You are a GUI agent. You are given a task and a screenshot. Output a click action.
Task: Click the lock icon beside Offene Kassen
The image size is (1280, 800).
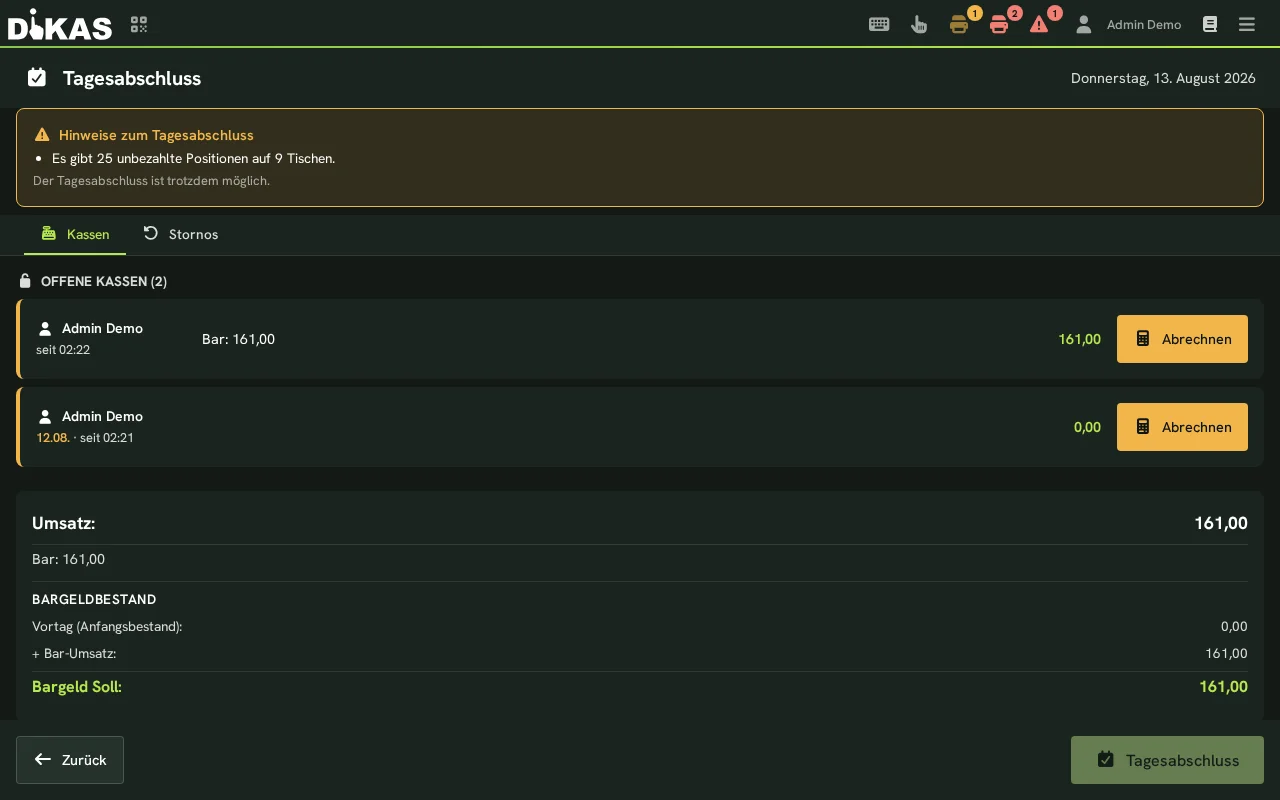[x=26, y=281]
